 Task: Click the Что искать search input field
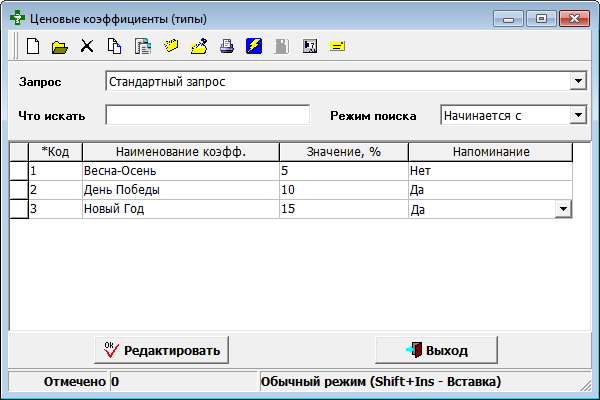pyautogui.click(x=207, y=115)
